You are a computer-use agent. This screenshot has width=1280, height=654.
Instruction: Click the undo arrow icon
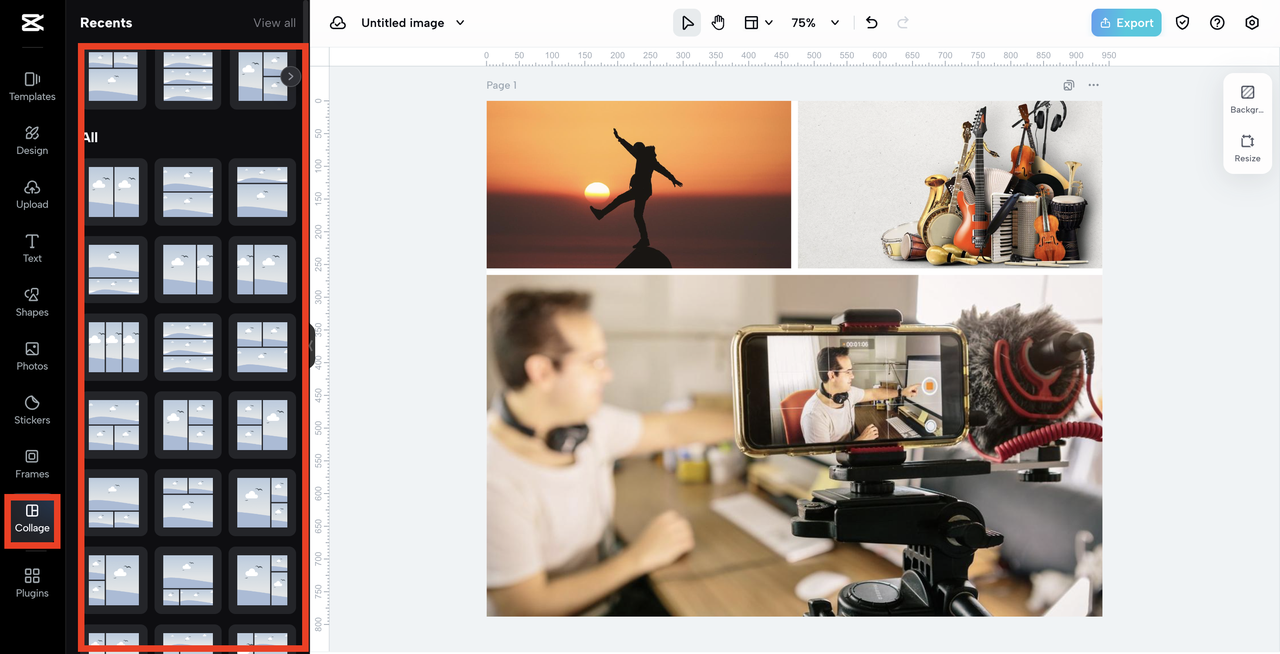point(871,23)
